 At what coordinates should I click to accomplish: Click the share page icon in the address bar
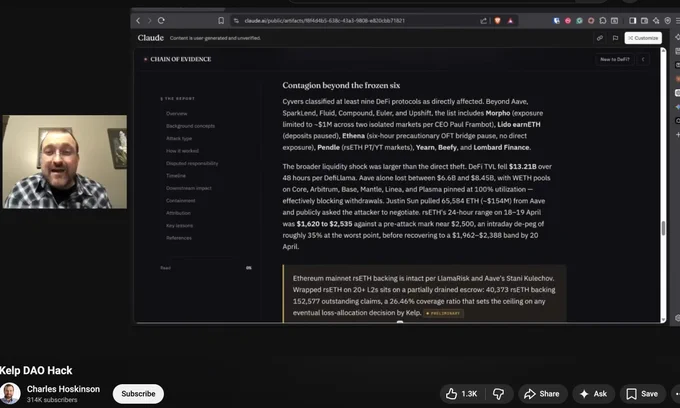[483, 20]
